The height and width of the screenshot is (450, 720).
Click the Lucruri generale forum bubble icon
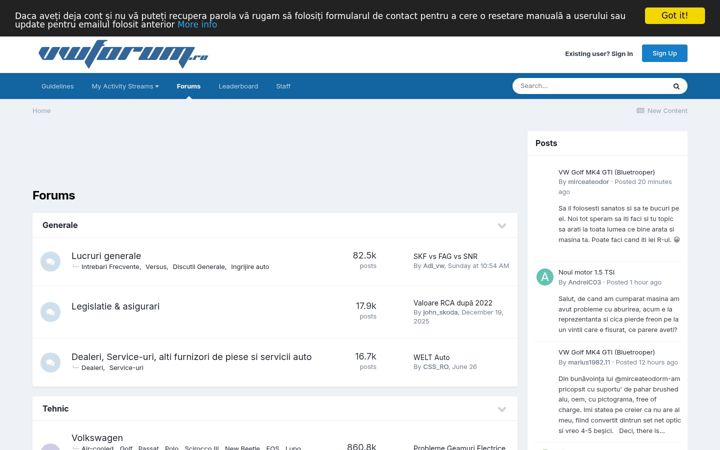click(51, 261)
